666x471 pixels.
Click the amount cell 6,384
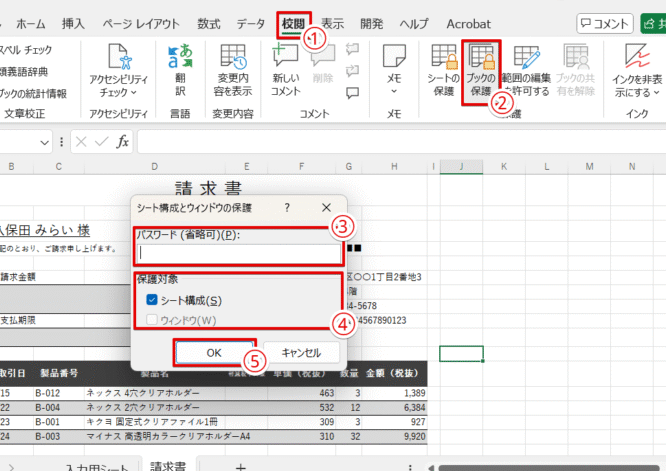[x=394, y=407]
